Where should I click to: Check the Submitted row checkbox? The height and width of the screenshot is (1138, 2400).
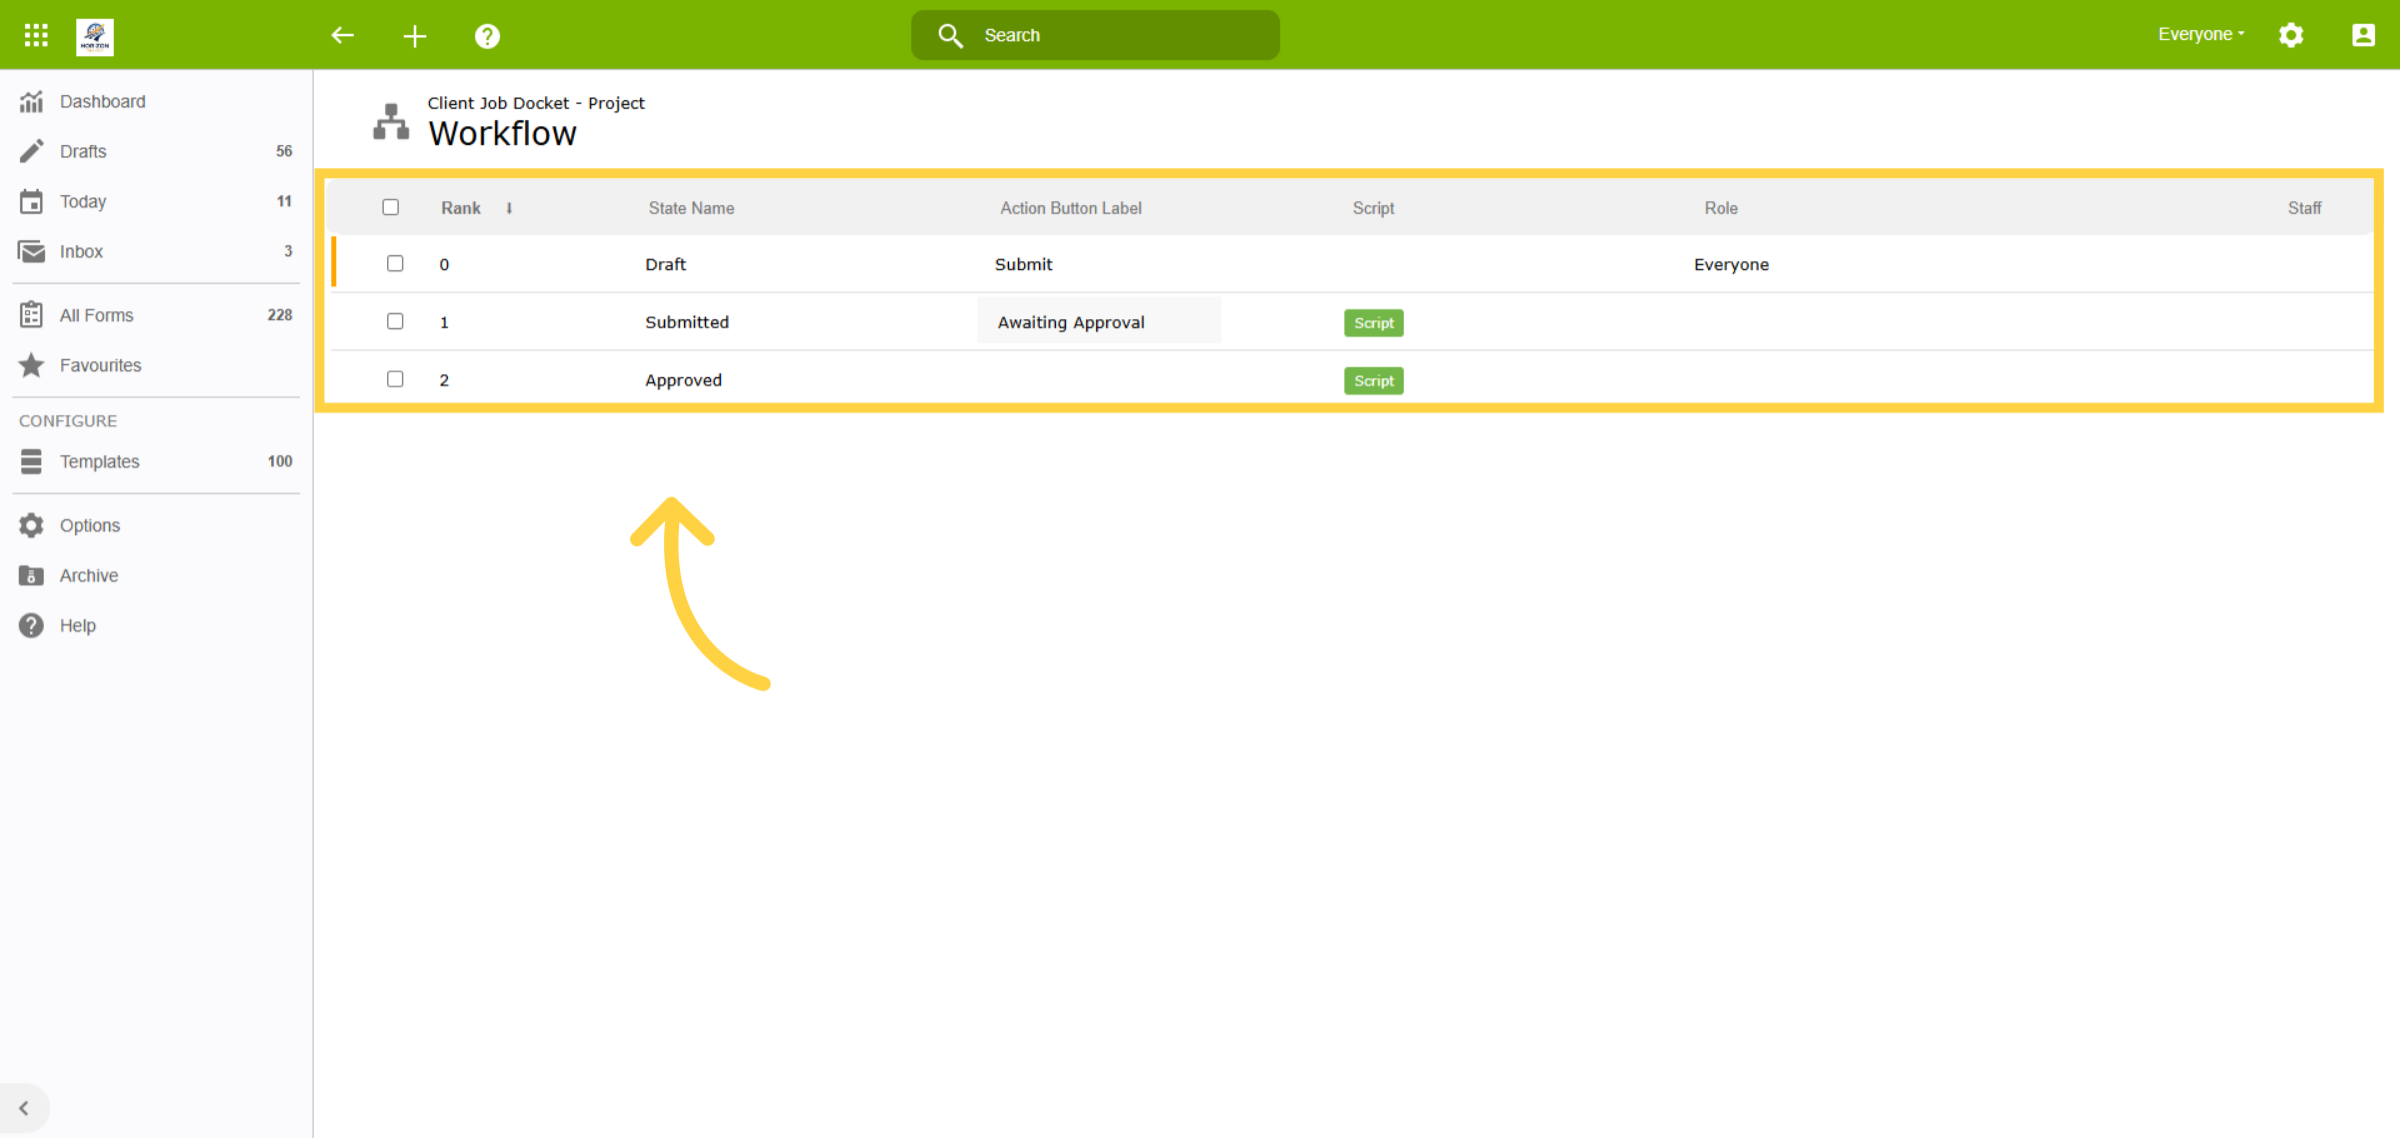395,321
